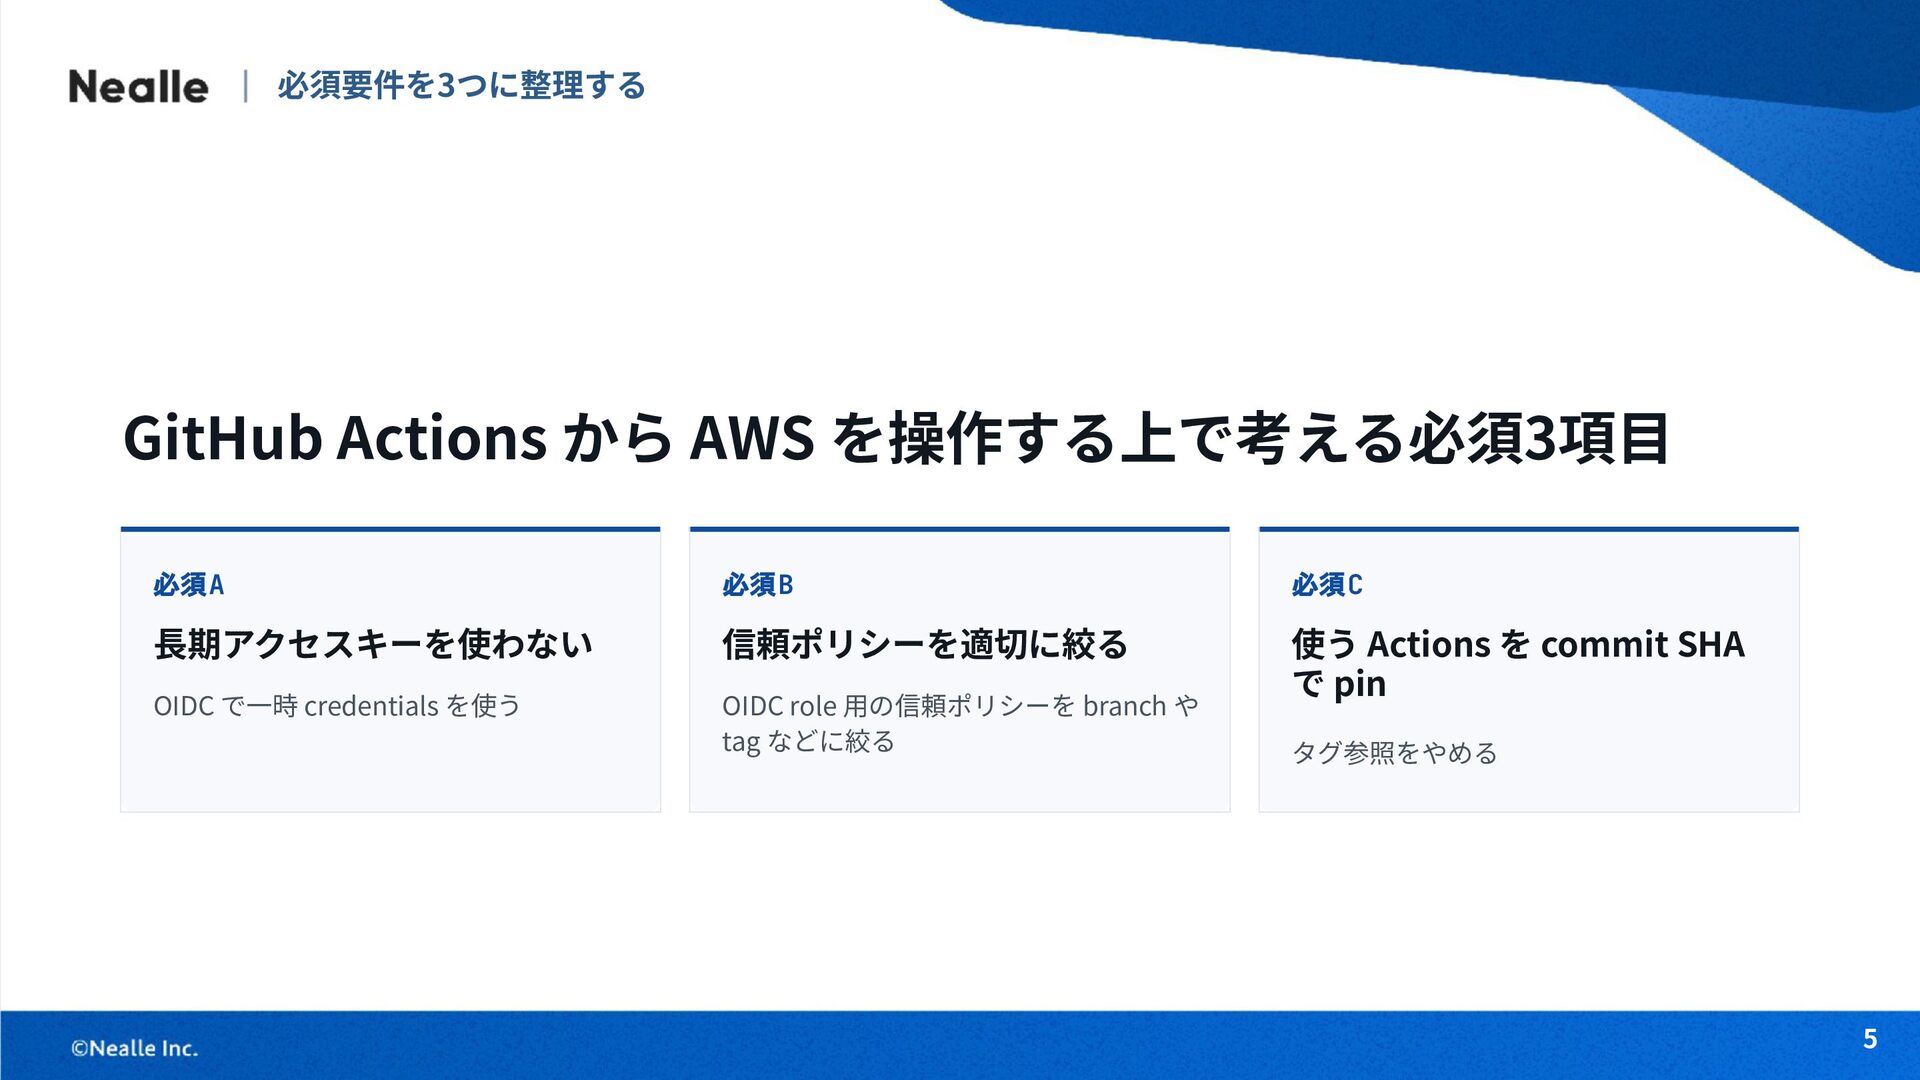Click the OIDC role 用の信頼ポリシー description
Screen dimensions: 1920x1080
960,723
